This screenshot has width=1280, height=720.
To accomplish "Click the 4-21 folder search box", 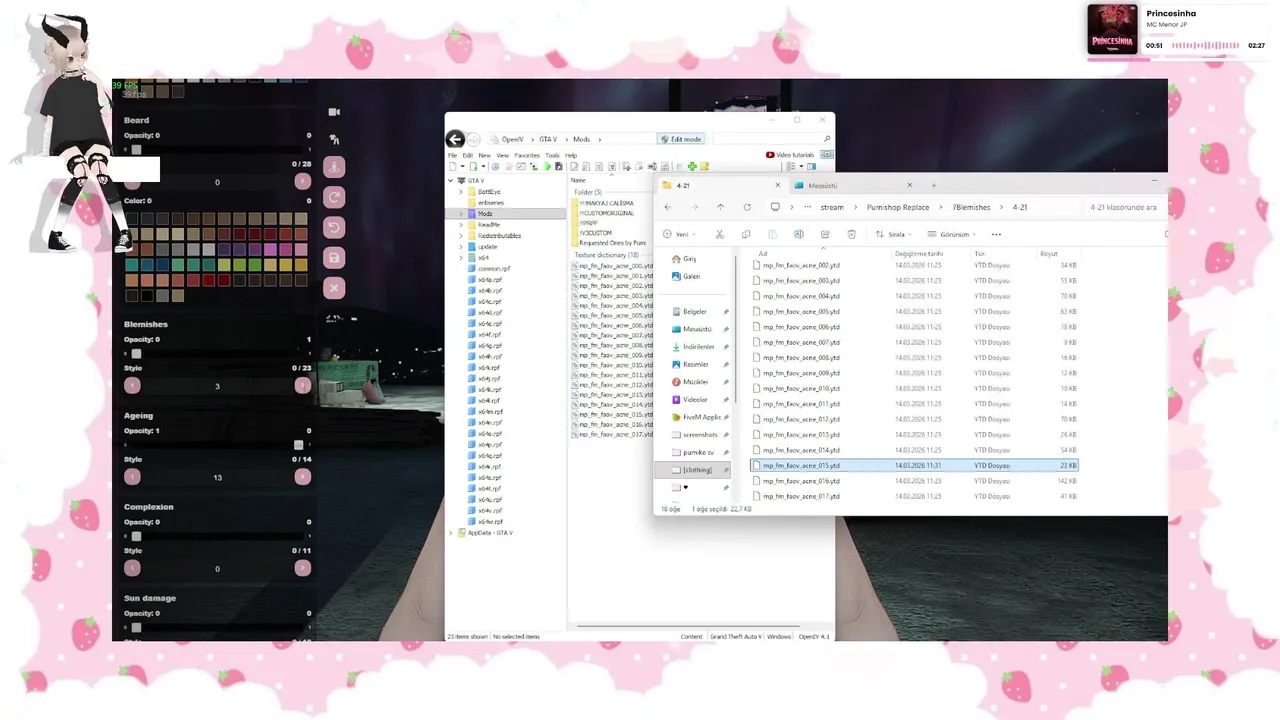I will point(1122,207).
